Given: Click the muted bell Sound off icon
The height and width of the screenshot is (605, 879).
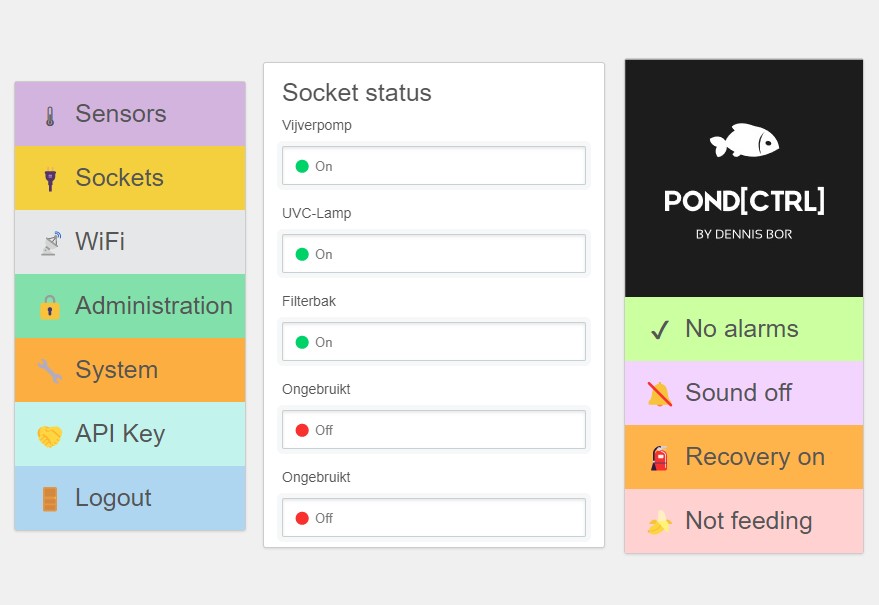Looking at the screenshot, I should point(659,394).
